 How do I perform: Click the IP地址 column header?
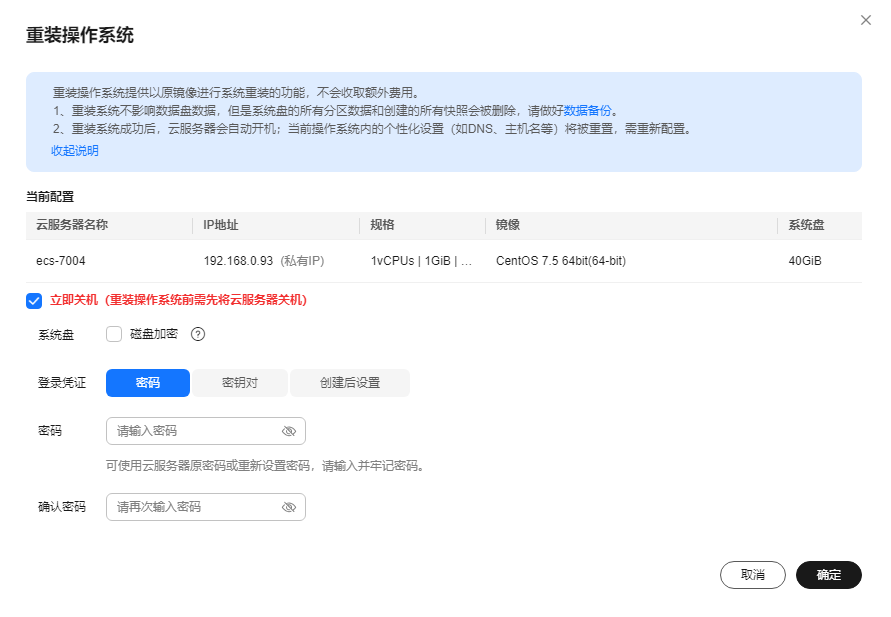[221, 225]
